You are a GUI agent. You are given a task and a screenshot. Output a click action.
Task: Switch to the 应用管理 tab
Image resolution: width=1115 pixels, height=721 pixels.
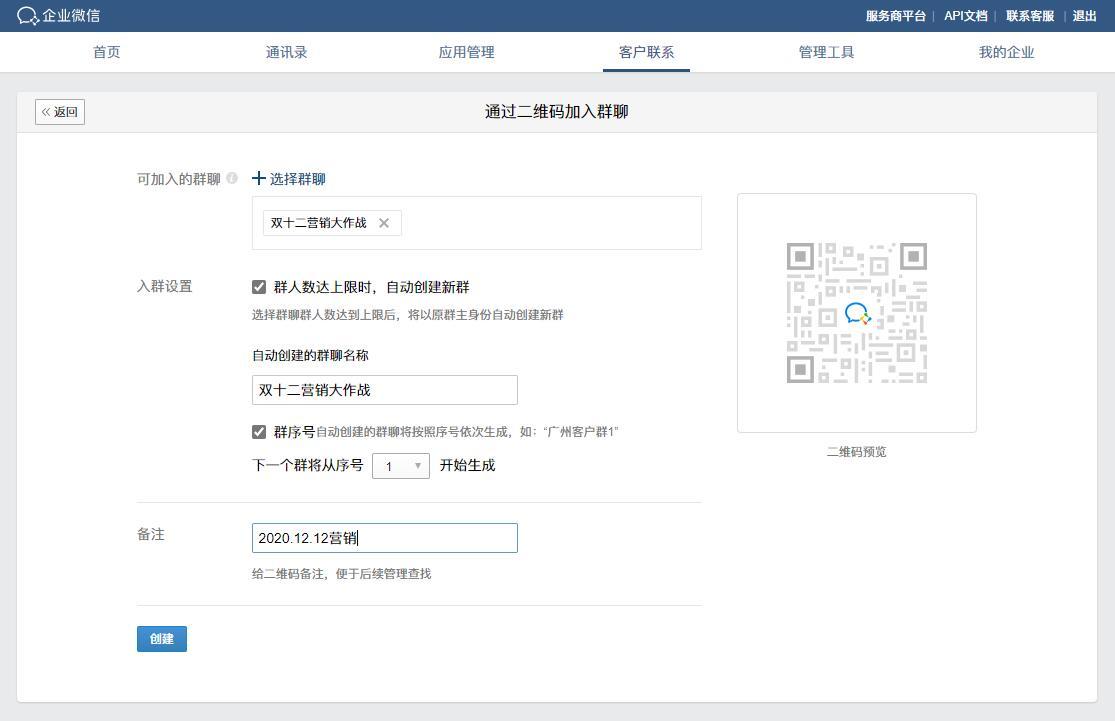point(467,52)
